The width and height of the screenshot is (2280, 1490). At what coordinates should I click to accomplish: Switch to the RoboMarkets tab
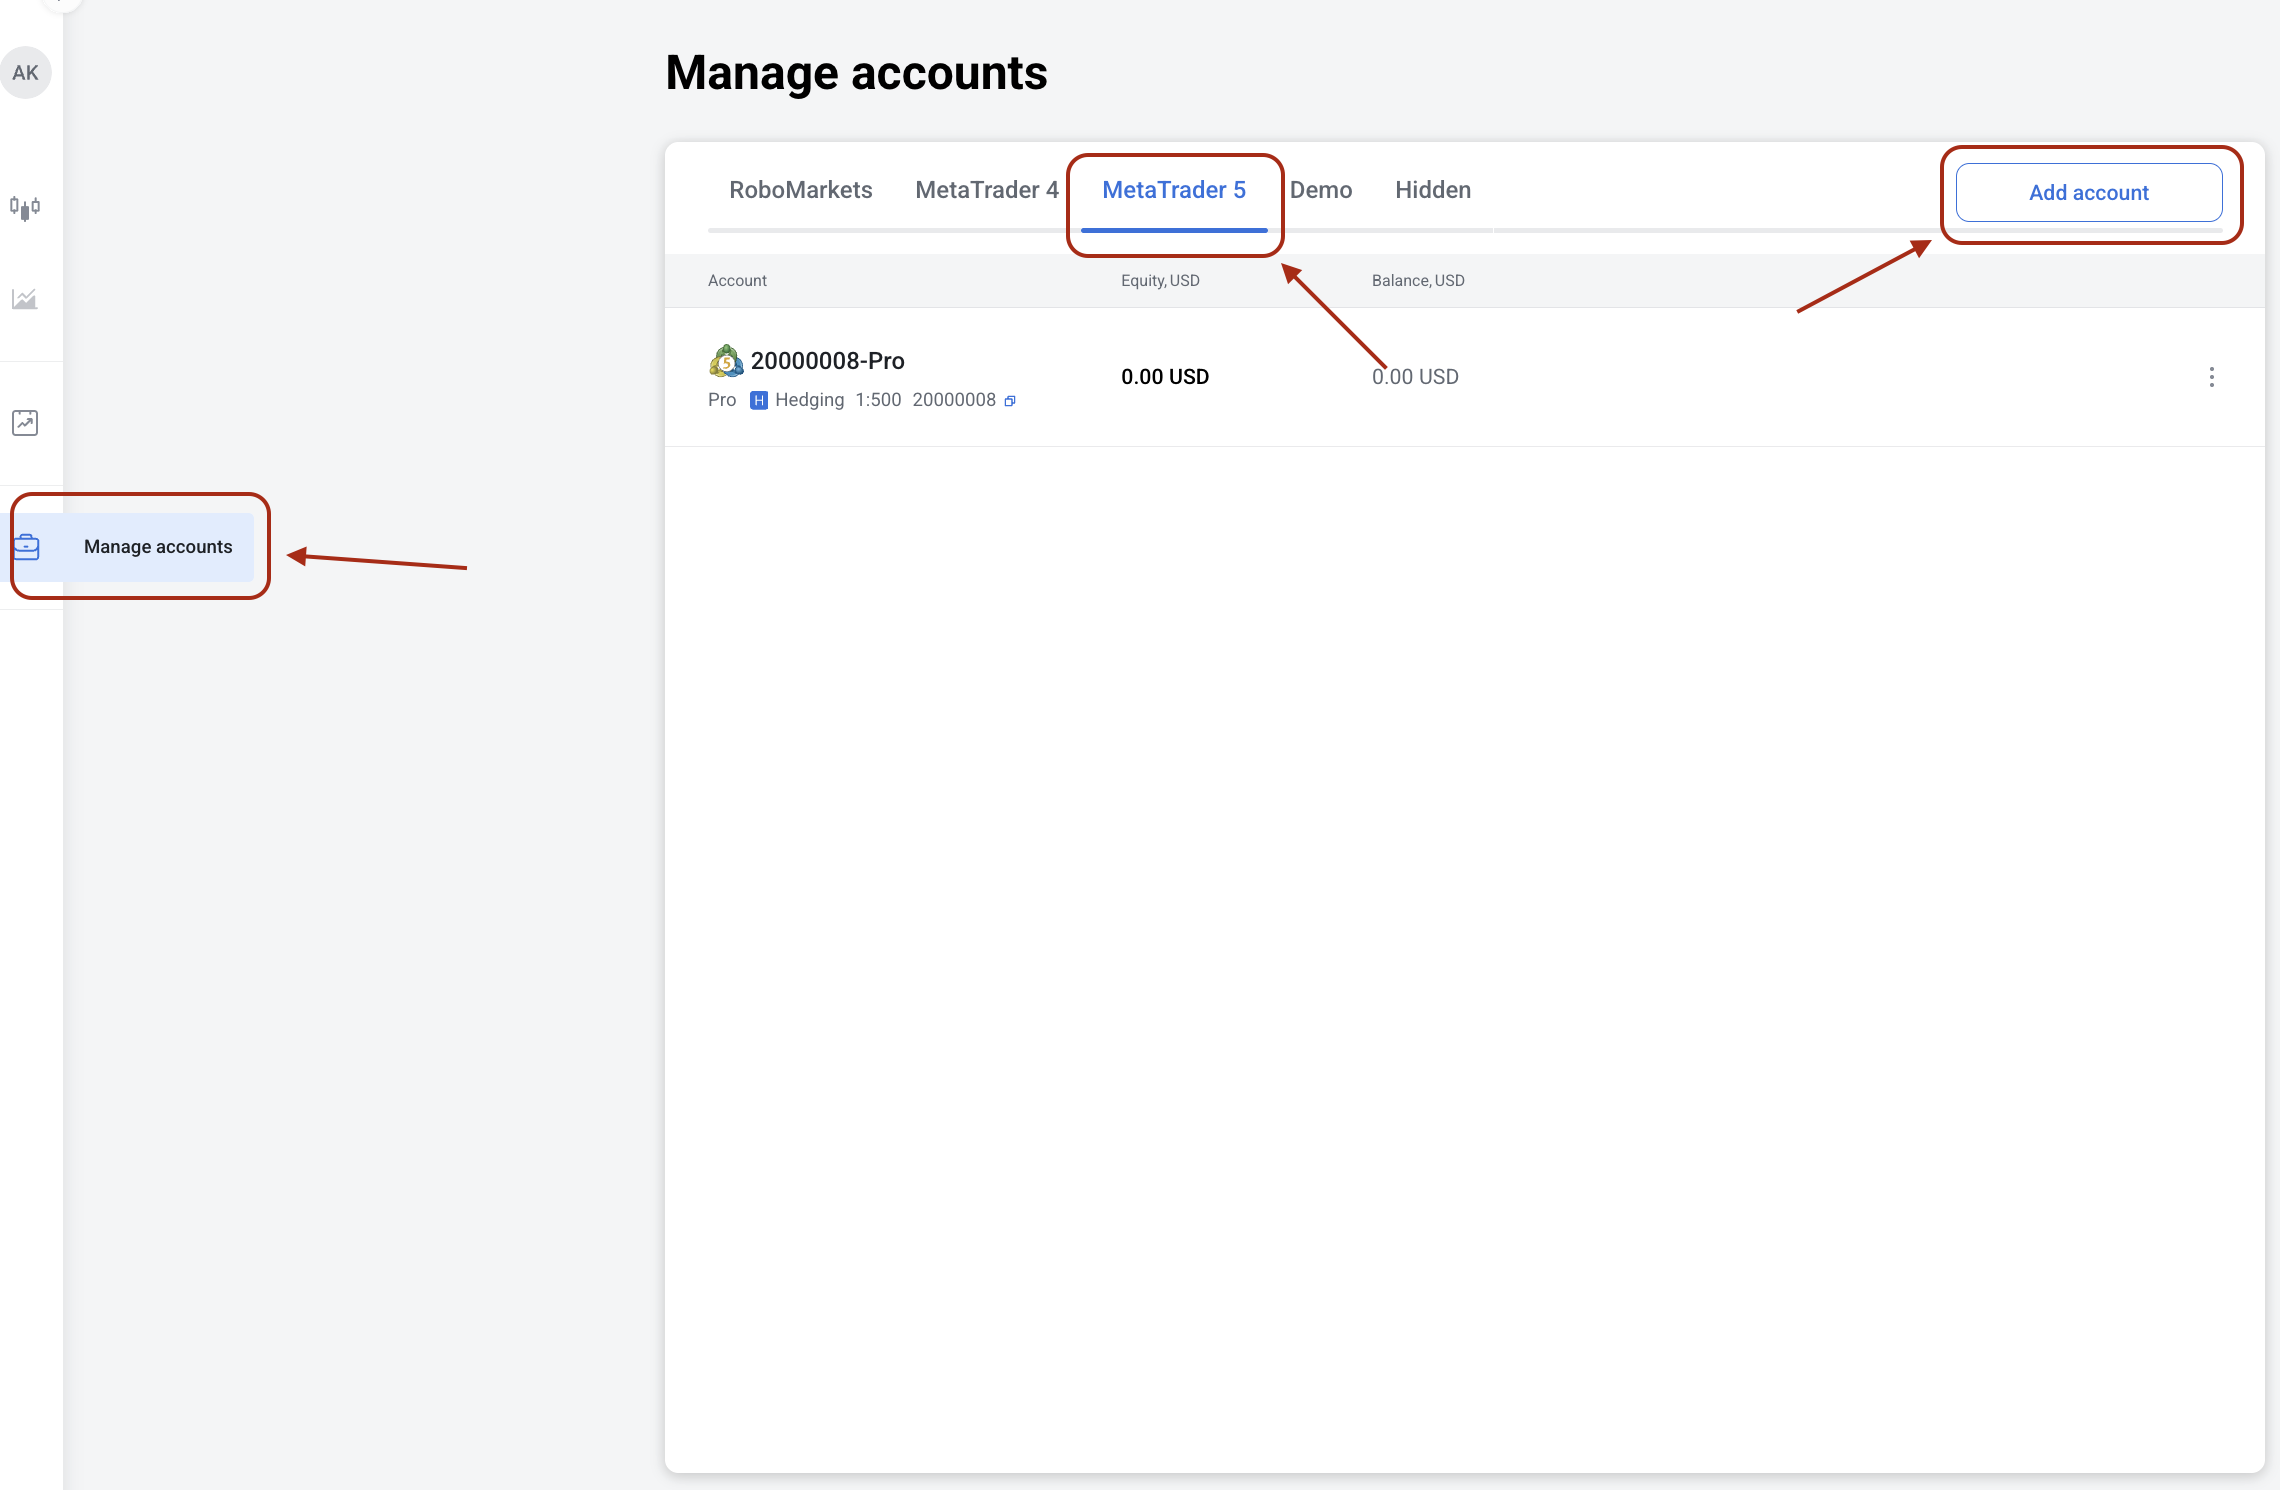tap(801, 190)
